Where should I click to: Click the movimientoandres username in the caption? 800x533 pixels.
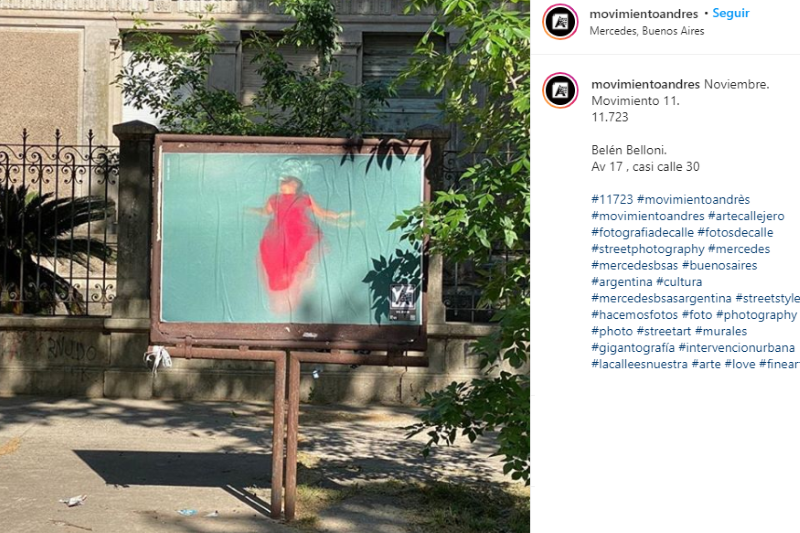(645, 84)
